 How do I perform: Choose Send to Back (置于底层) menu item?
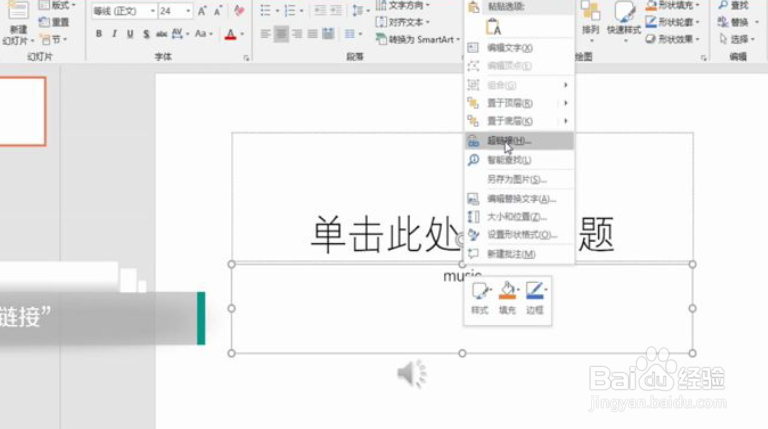(x=519, y=121)
